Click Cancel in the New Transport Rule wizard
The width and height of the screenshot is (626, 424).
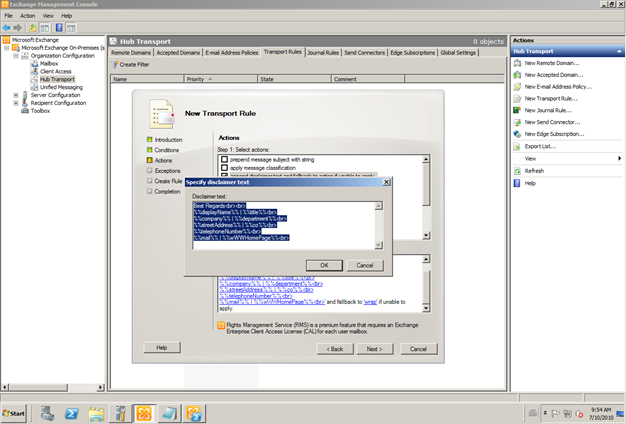click(418, 349)
